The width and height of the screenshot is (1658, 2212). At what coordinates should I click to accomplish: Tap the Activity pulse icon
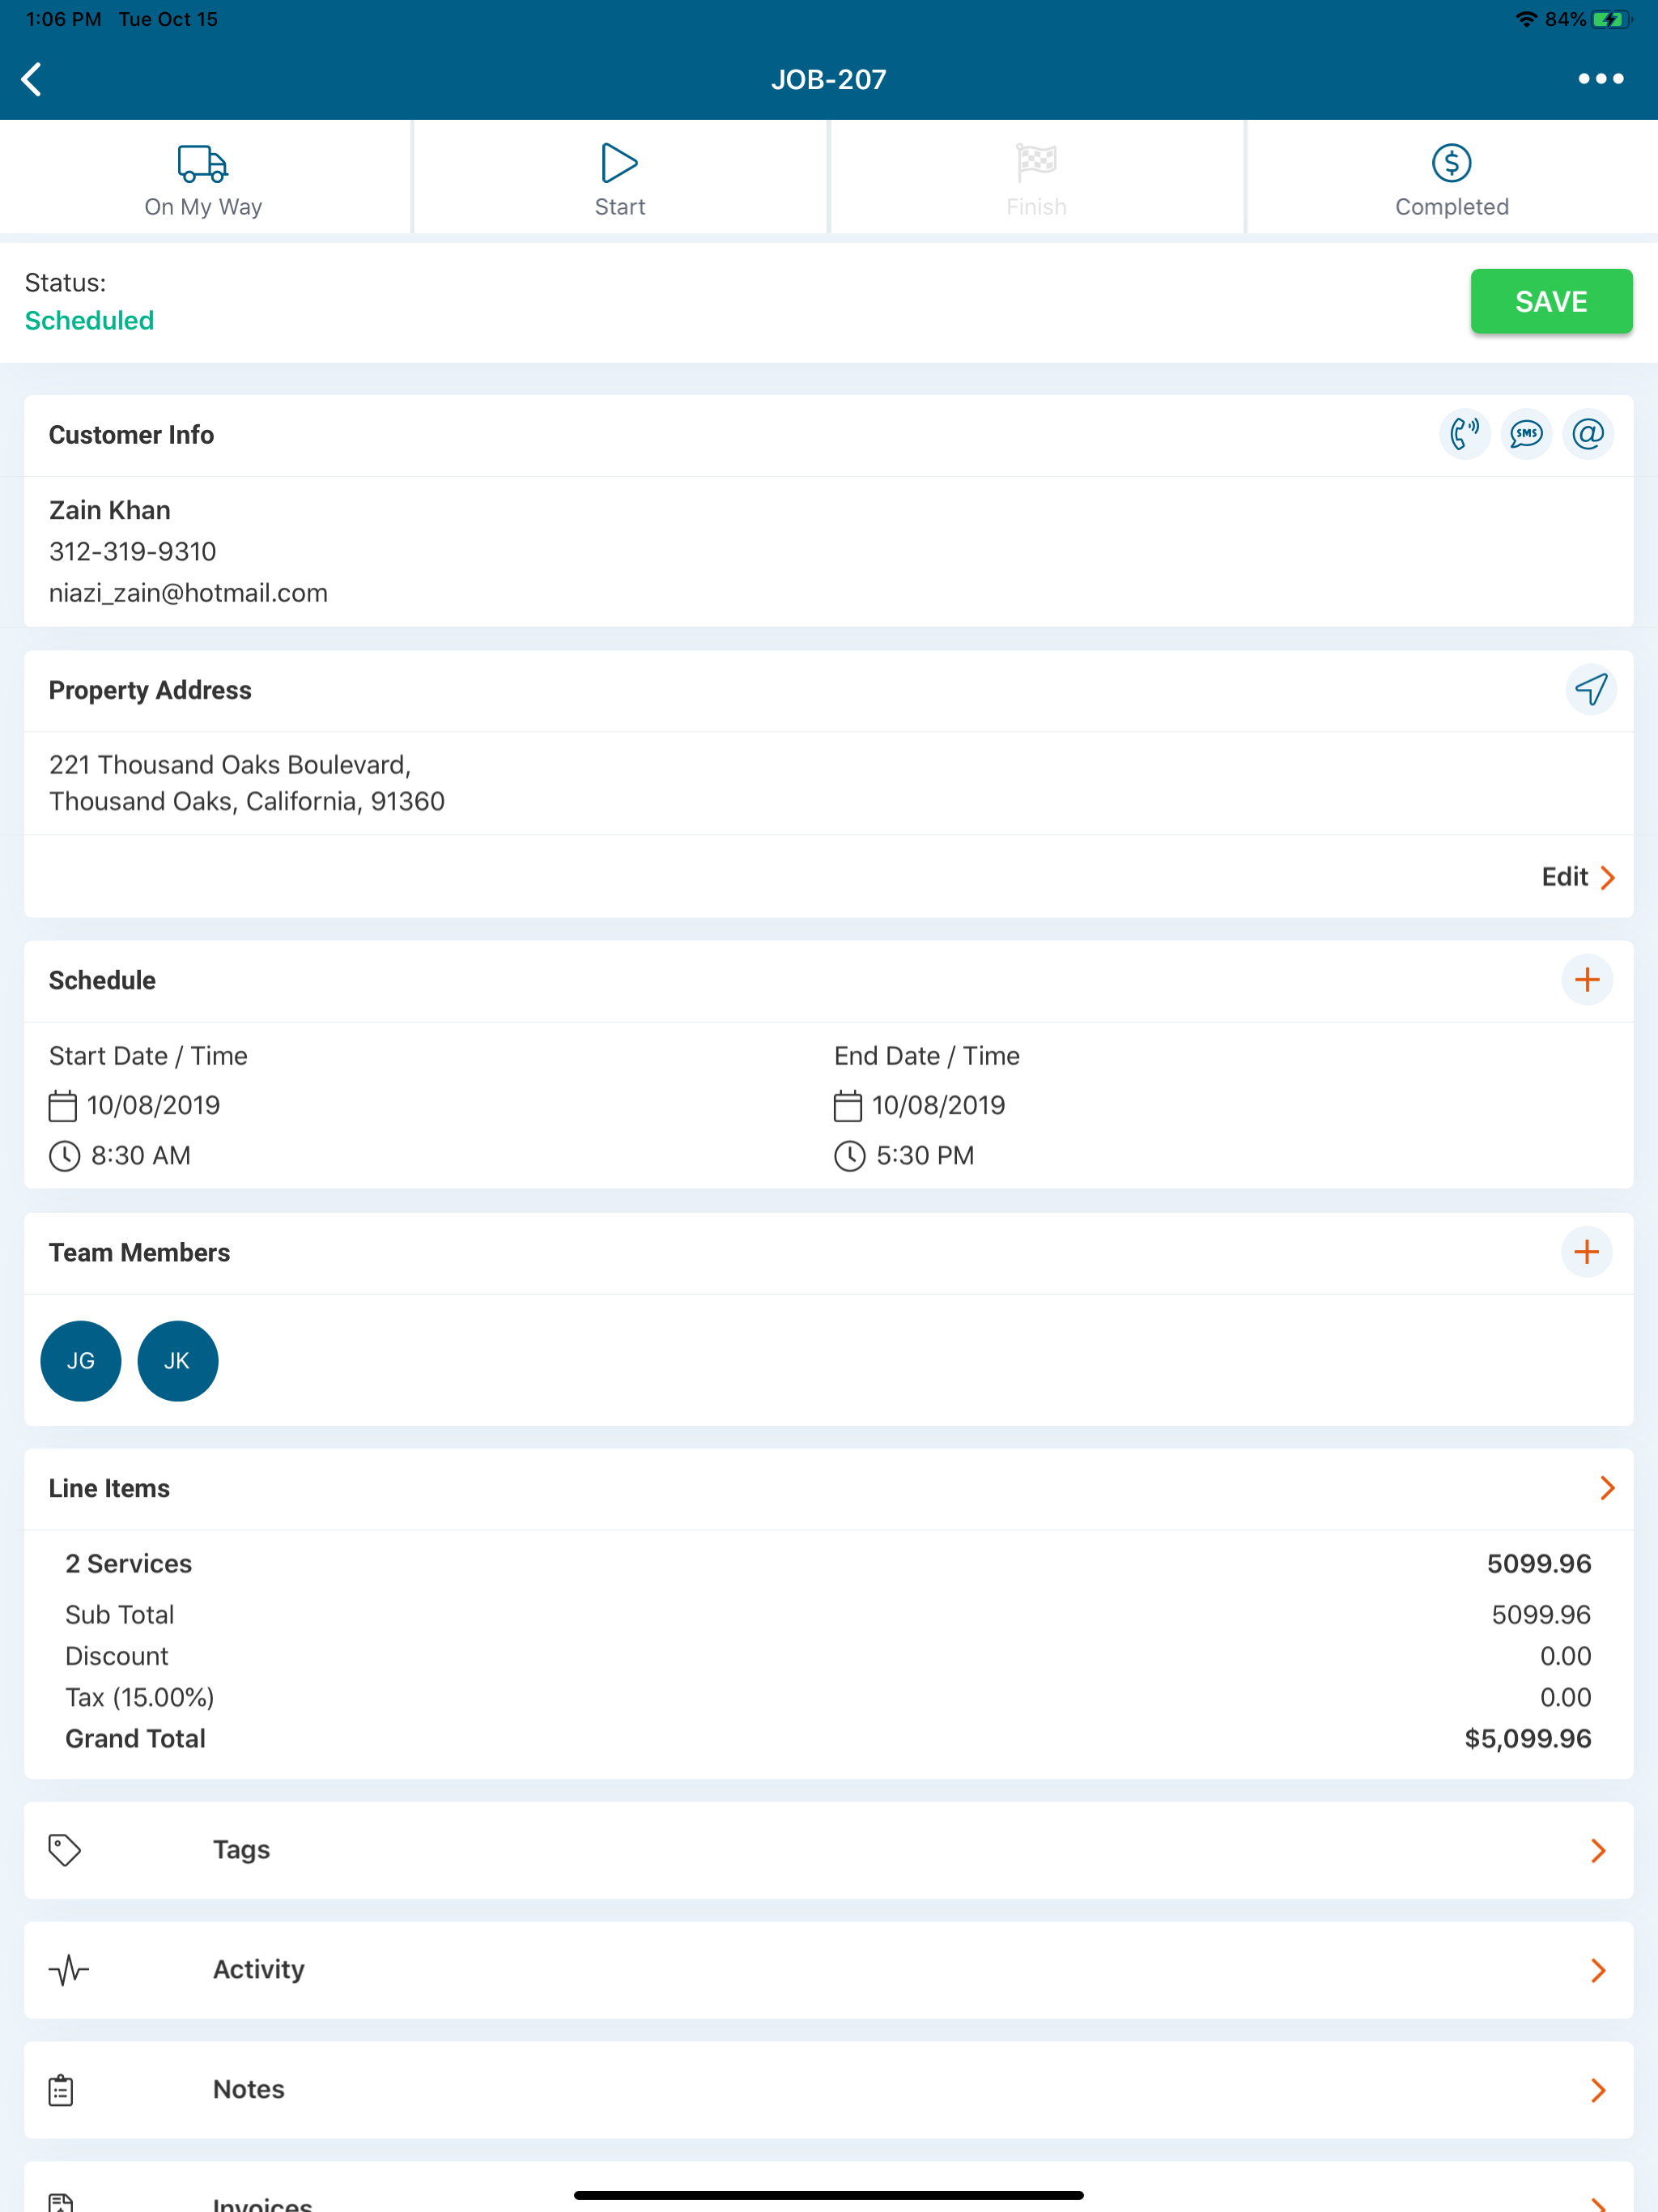pyautogui.click(x=68, y=1970)
